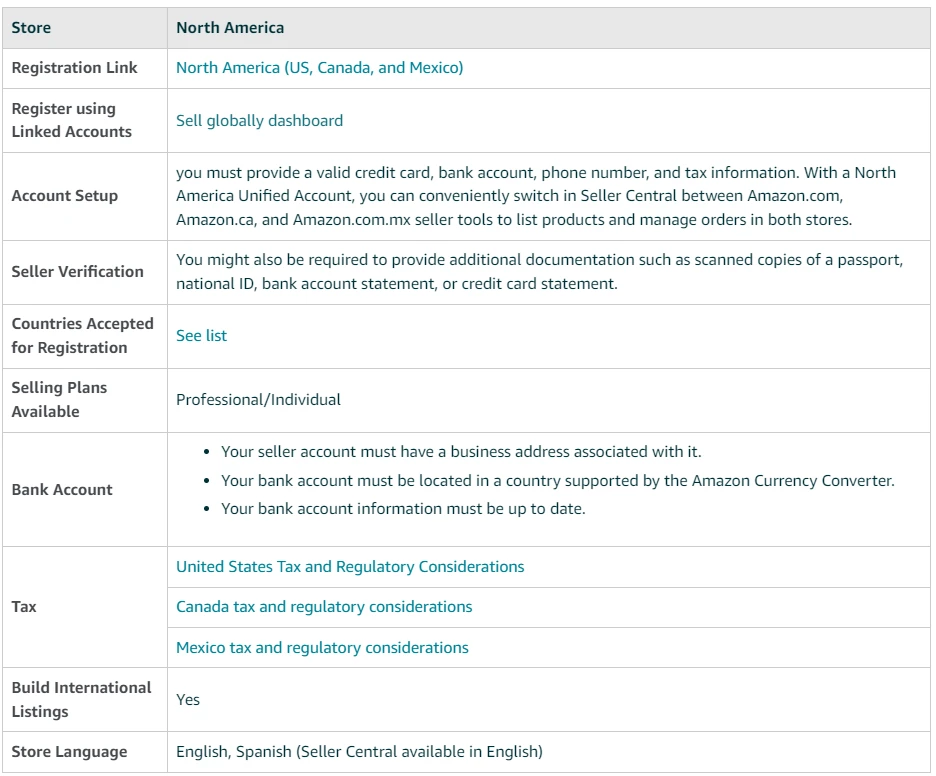Click the Account Setup row label
This screenshot has height=776, width=936.
point(64,196)
